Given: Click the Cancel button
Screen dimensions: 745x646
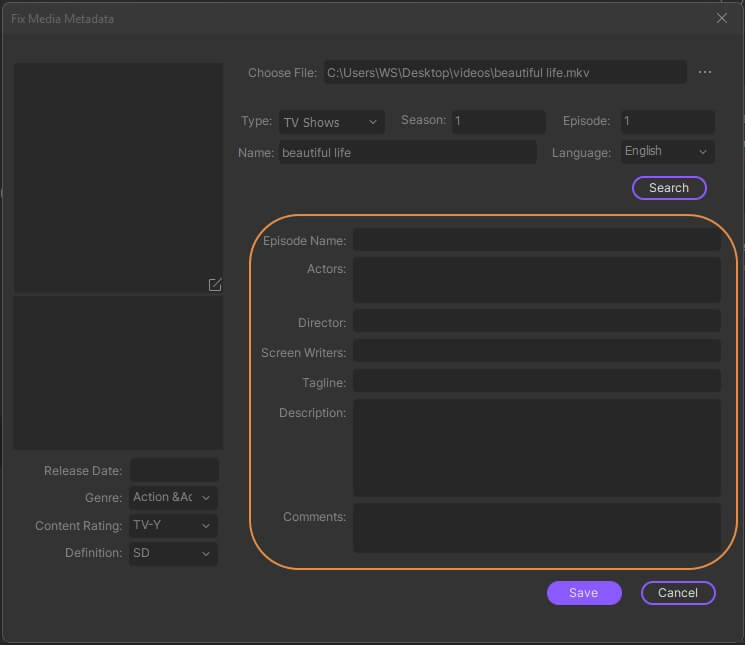Looking at the screenshot, I should (x=678, y=593).
